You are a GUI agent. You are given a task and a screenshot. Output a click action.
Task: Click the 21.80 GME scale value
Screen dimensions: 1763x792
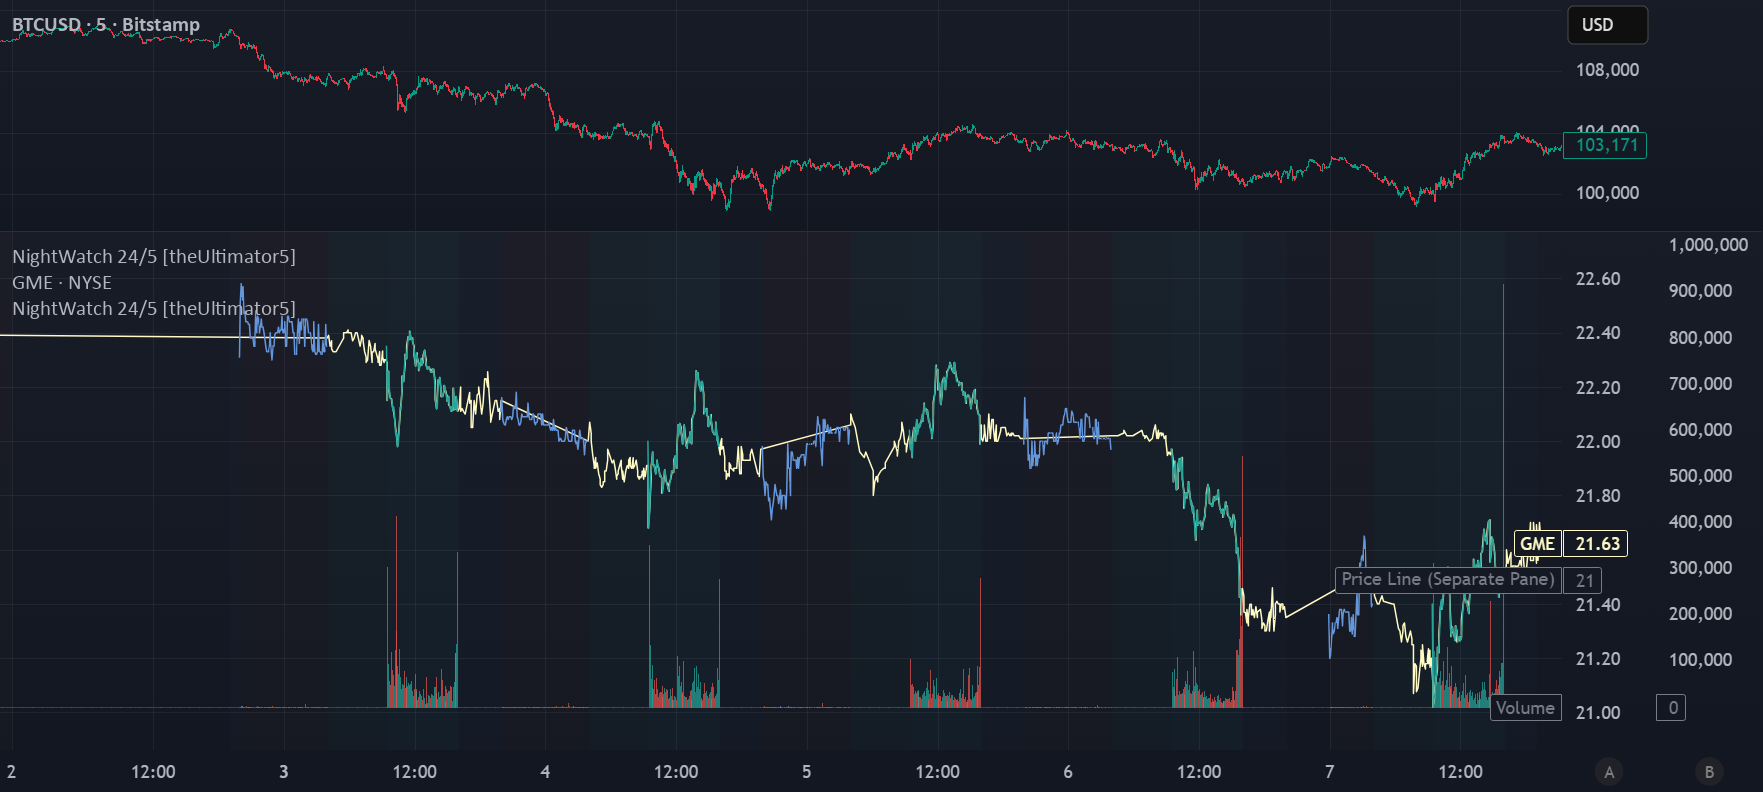(x=1598, y=496)
